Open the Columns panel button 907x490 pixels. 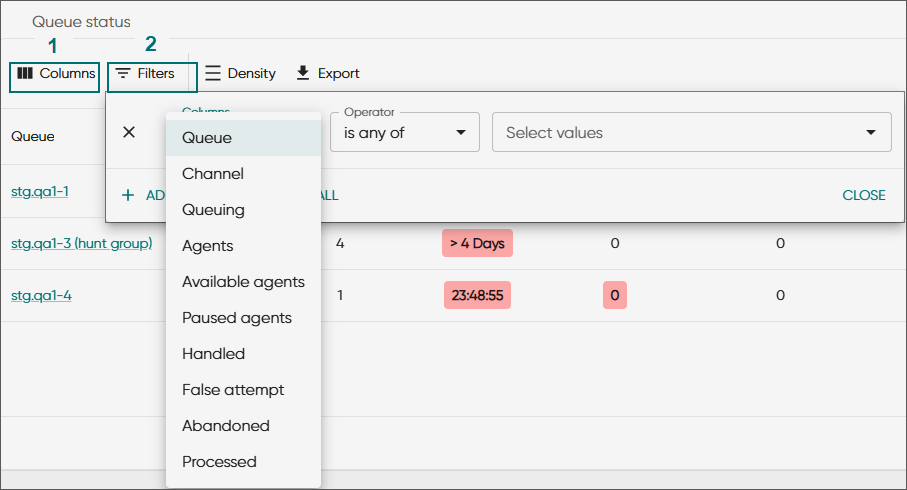coord(55,73)
